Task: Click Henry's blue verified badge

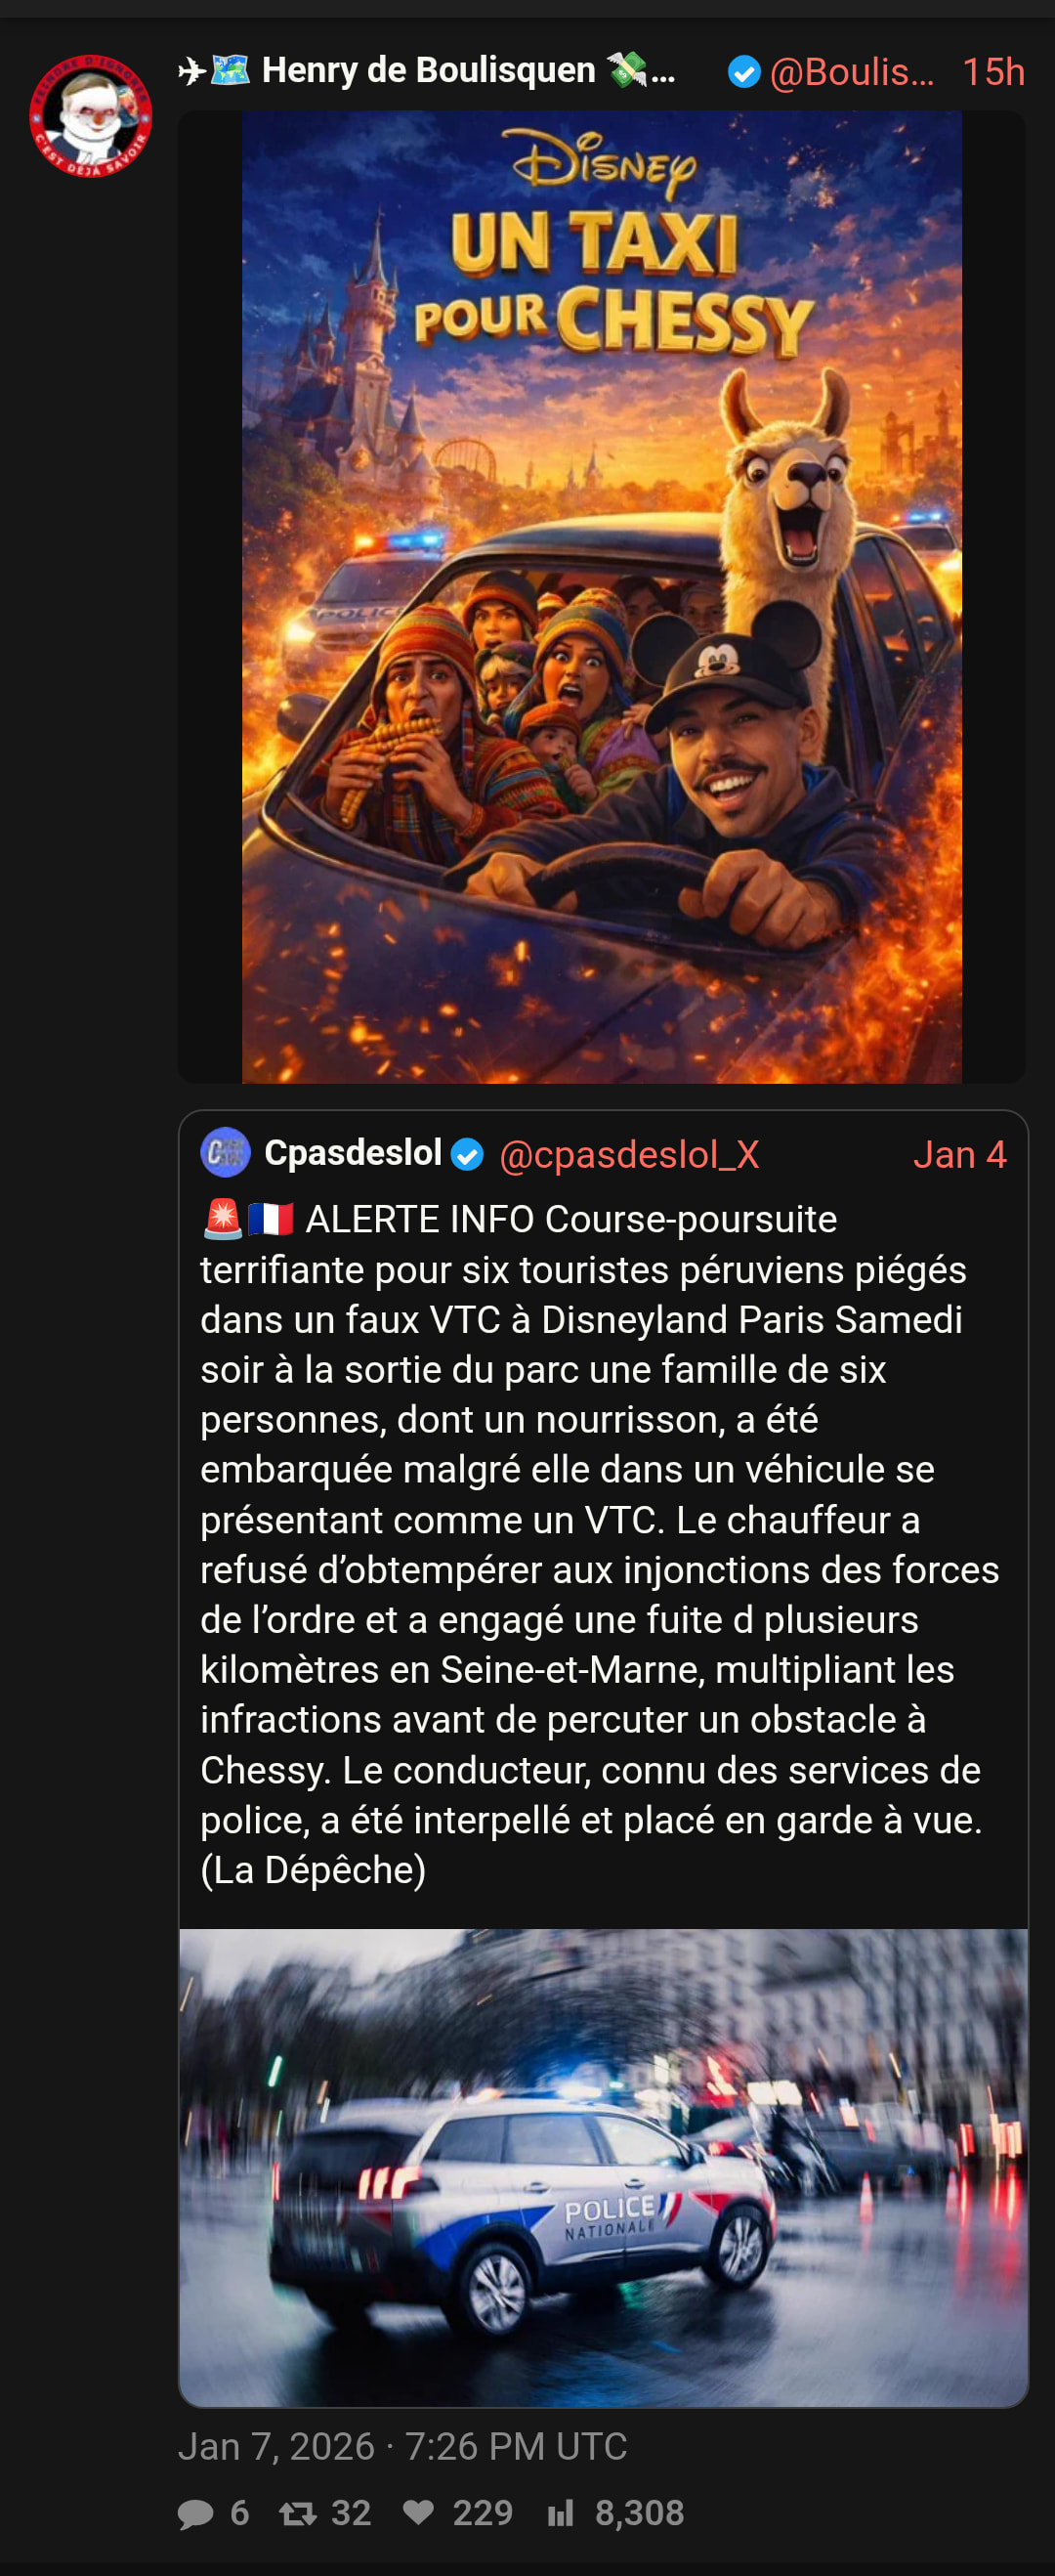Action: pos(744,72)
